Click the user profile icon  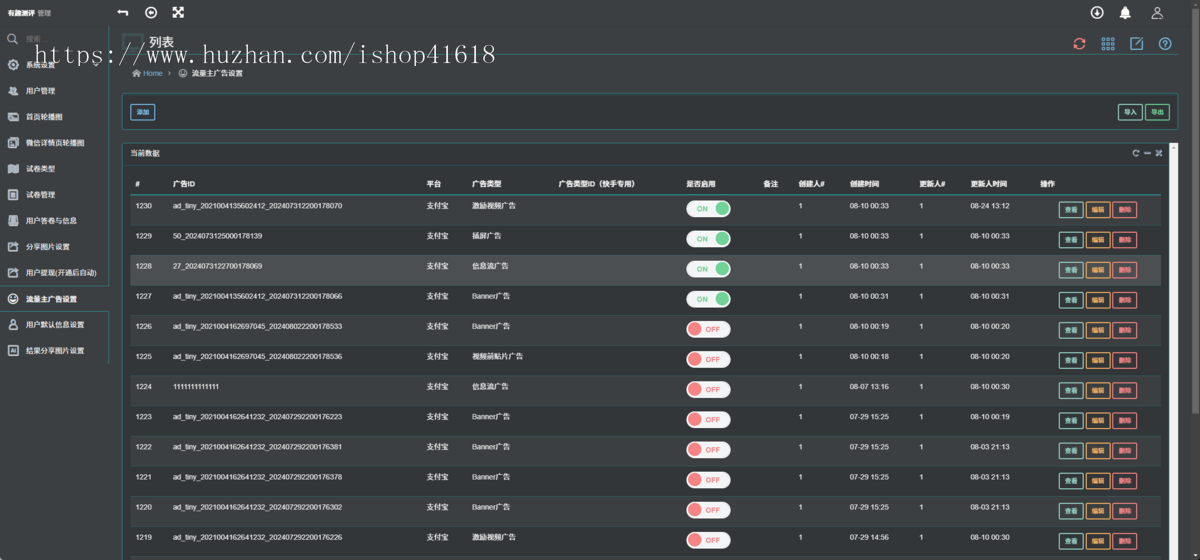pos(1157,13)
